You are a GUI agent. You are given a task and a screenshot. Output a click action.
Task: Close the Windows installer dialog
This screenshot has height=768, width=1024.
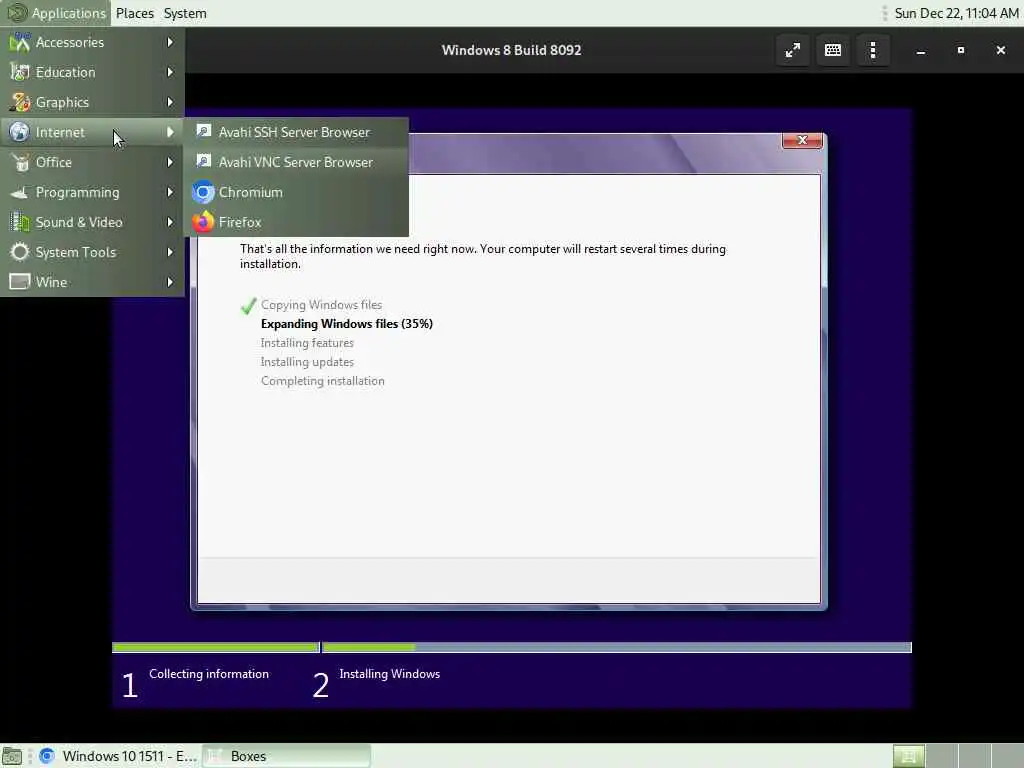point(802,140)
